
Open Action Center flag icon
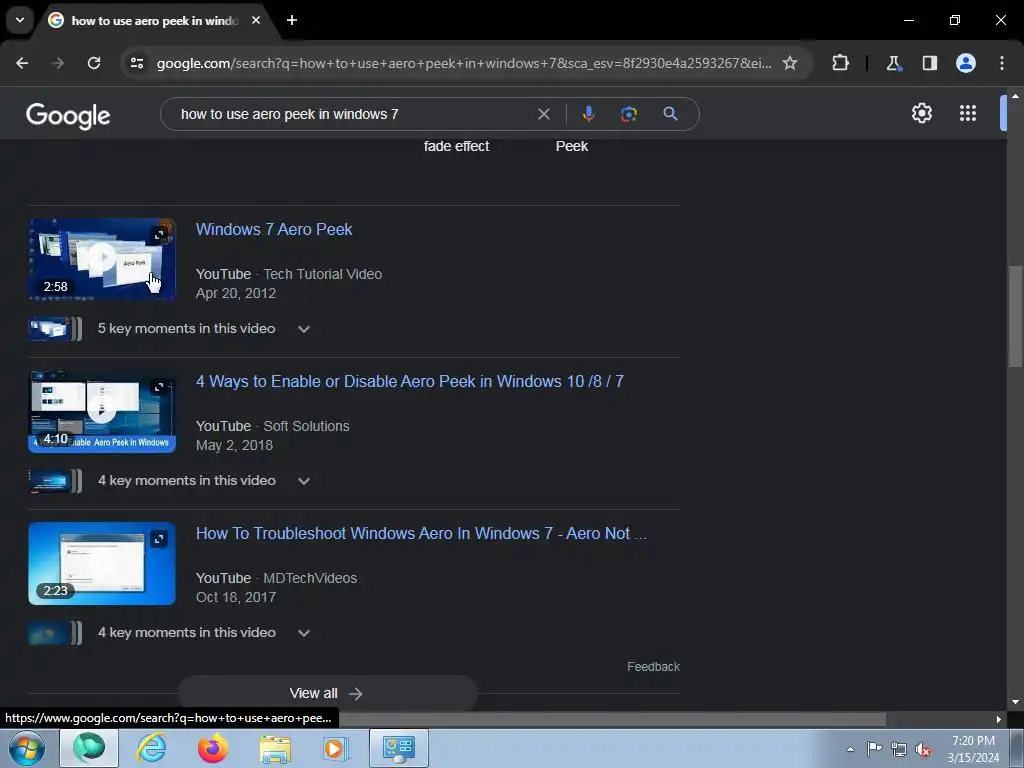point(874,749)
